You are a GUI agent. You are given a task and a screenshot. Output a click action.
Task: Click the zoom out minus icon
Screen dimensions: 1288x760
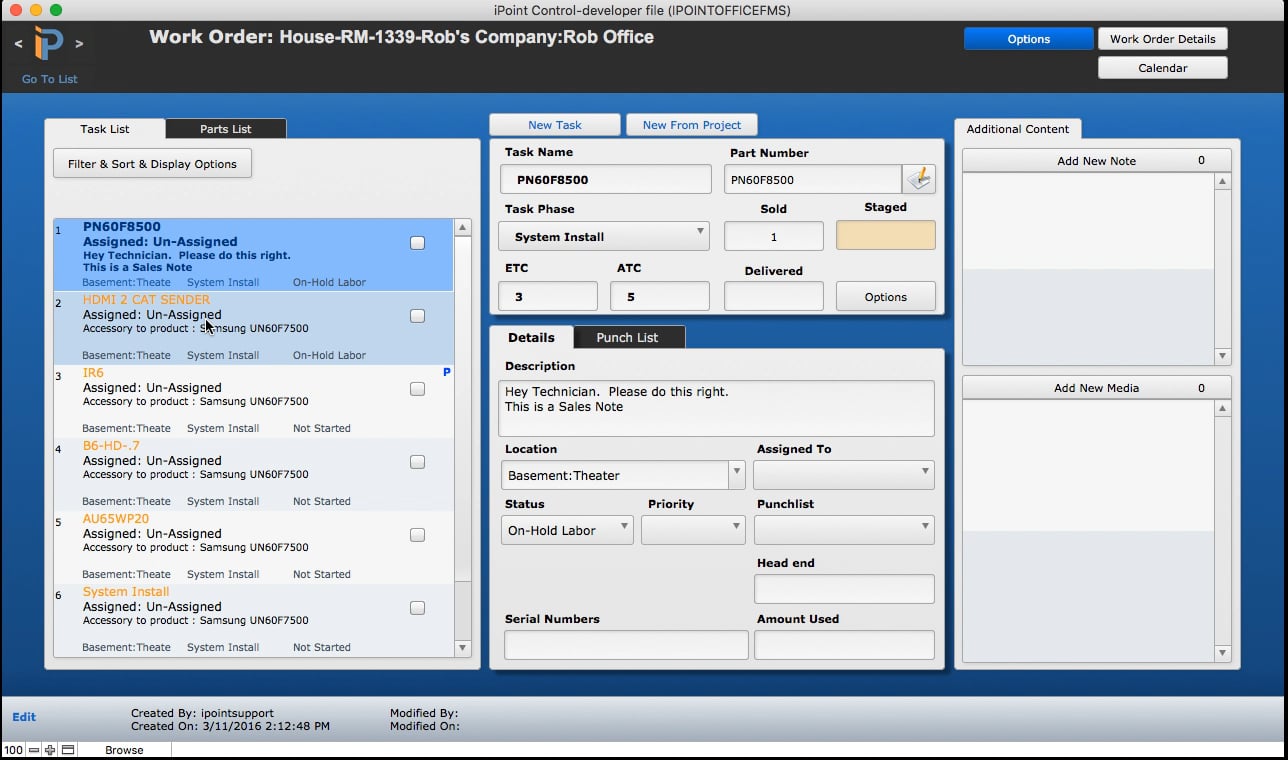point(34,750)
